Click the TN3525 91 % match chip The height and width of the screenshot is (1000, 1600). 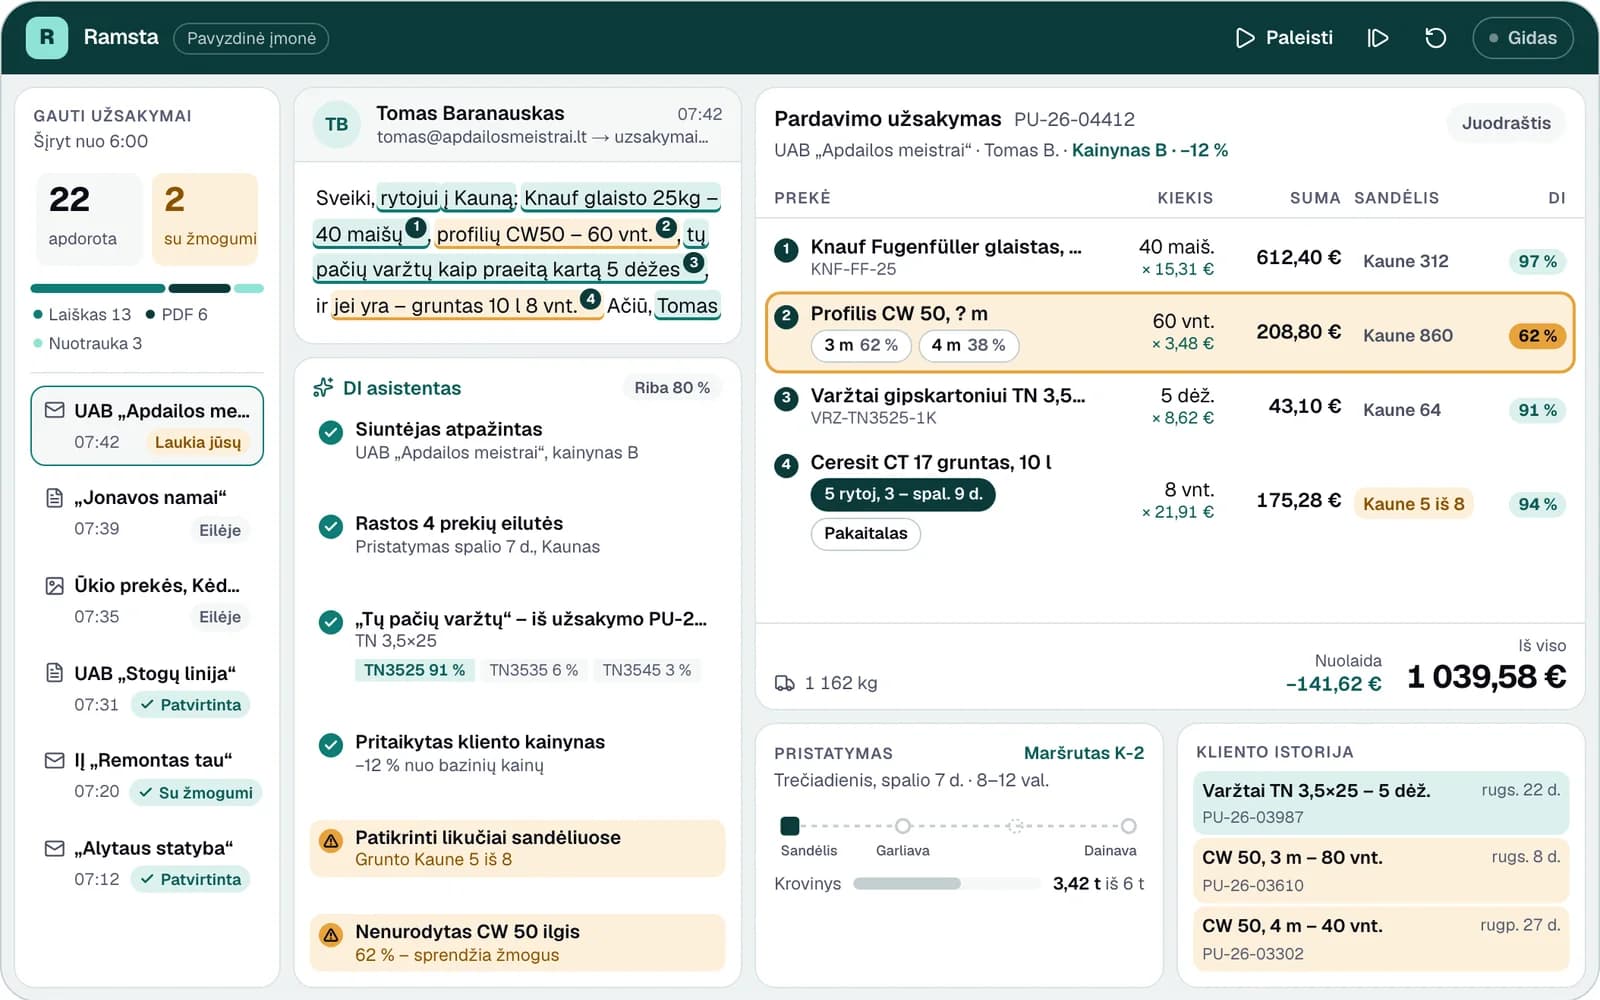coord(414,670)
